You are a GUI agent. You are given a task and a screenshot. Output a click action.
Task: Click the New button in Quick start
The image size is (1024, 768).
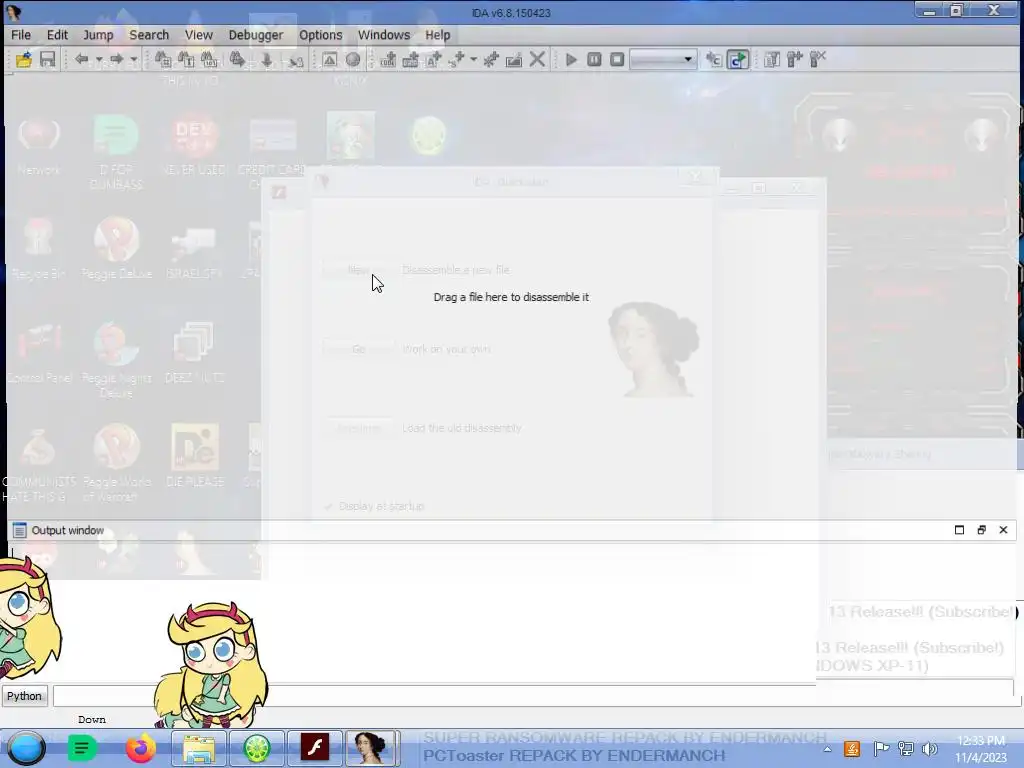coord(359,270)
